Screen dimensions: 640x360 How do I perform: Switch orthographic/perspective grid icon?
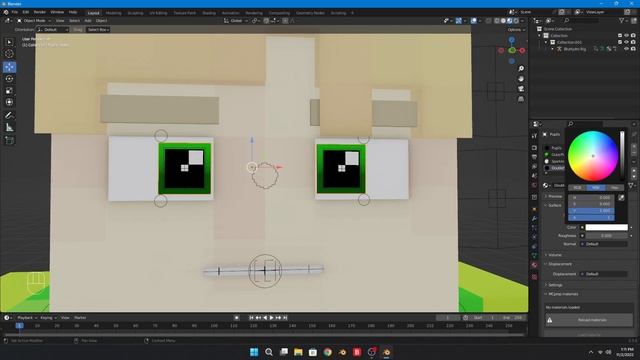click(x=521, y=99)
